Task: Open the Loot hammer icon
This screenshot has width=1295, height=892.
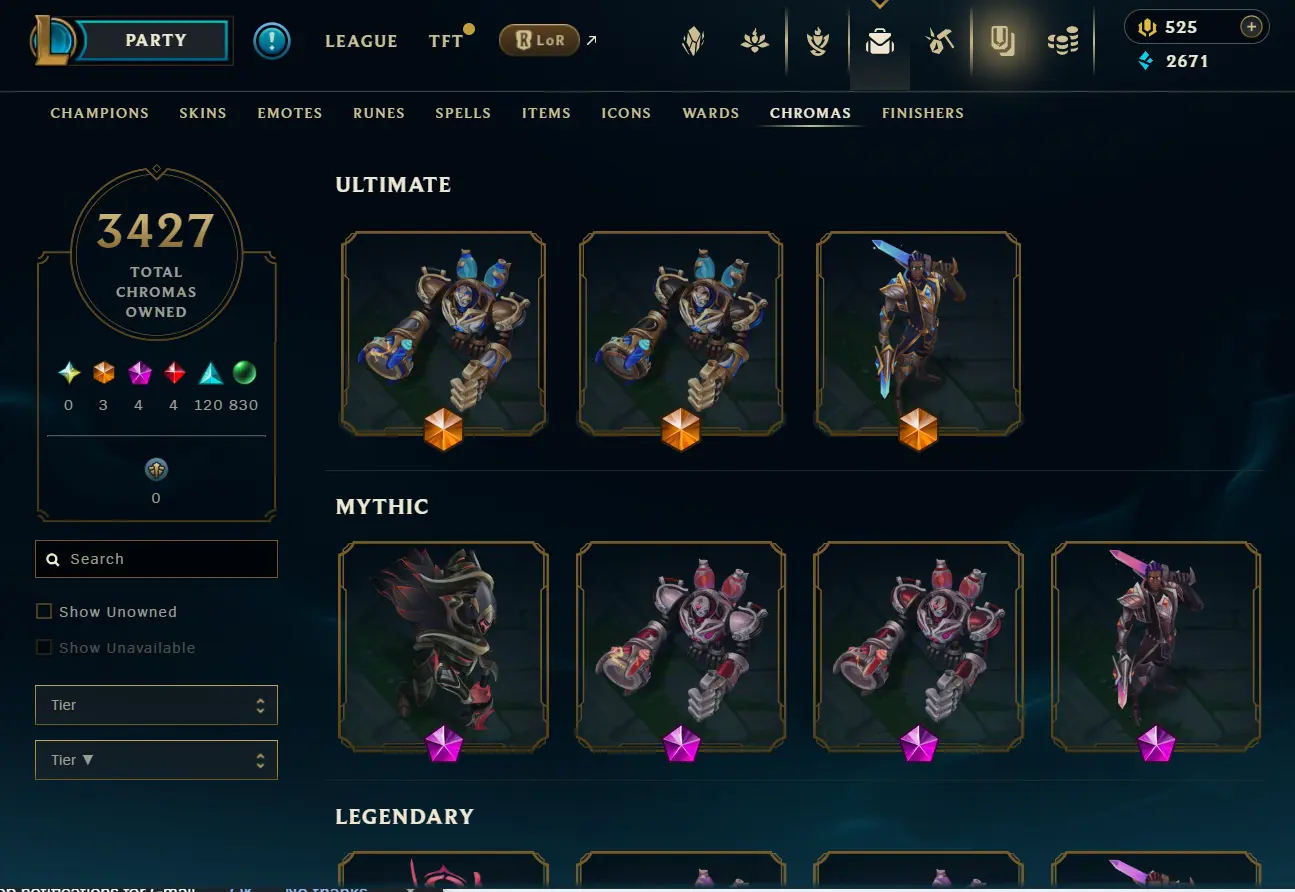Action: pos(940,41)
